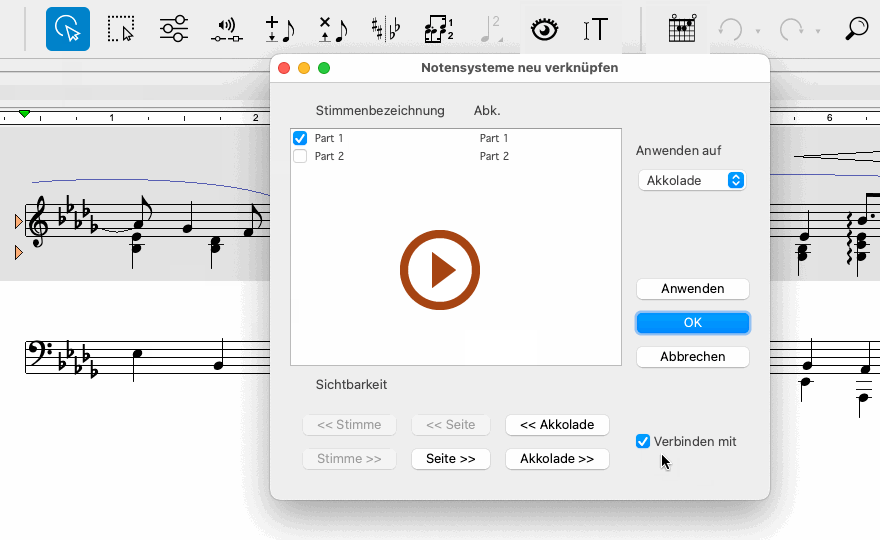
Task: Expand the redo history arrow
Action: pos(818,31)
